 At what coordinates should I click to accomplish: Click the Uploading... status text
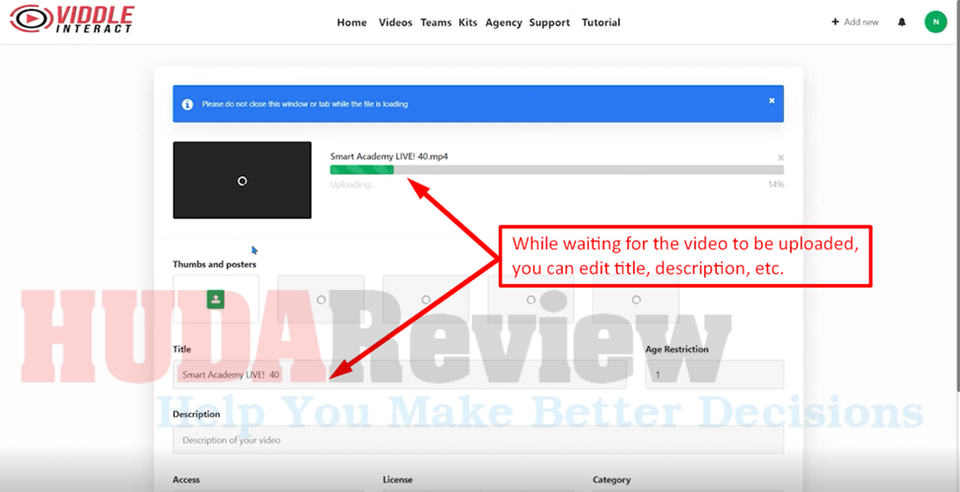click(x=353, y=184)
